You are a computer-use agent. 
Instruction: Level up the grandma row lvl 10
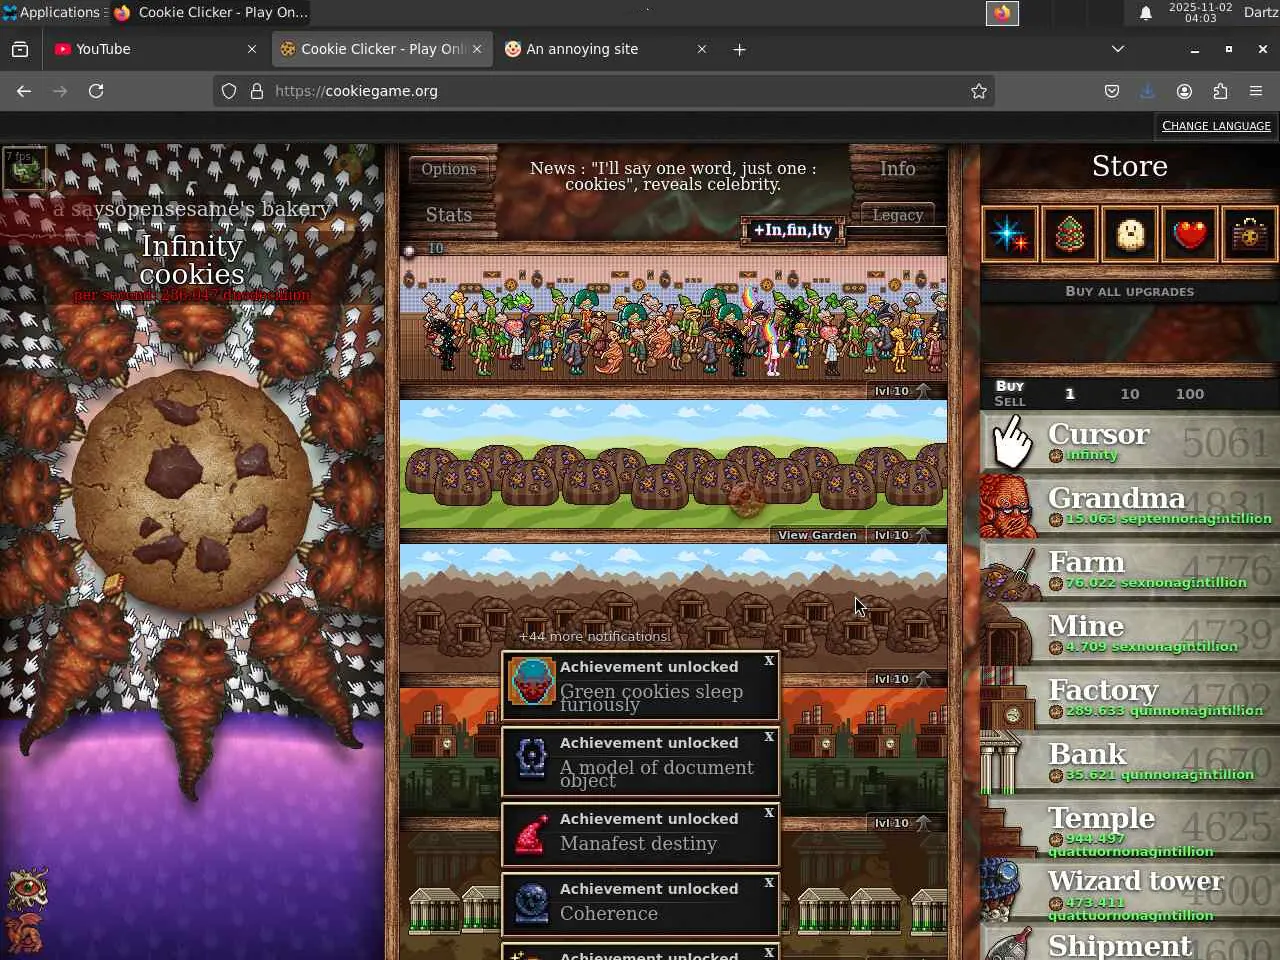[904, 391]
